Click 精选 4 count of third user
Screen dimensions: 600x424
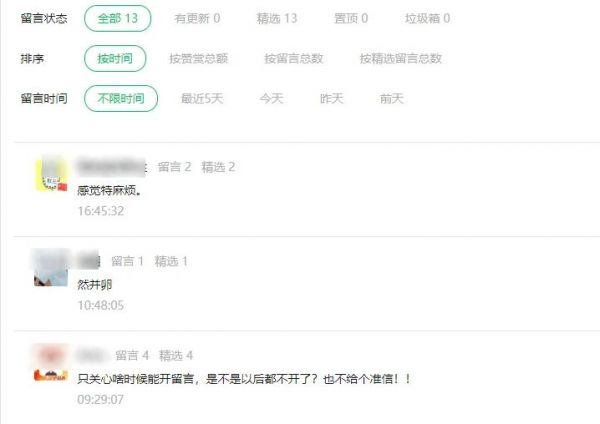pyautogui.click(x=176, y=356)
